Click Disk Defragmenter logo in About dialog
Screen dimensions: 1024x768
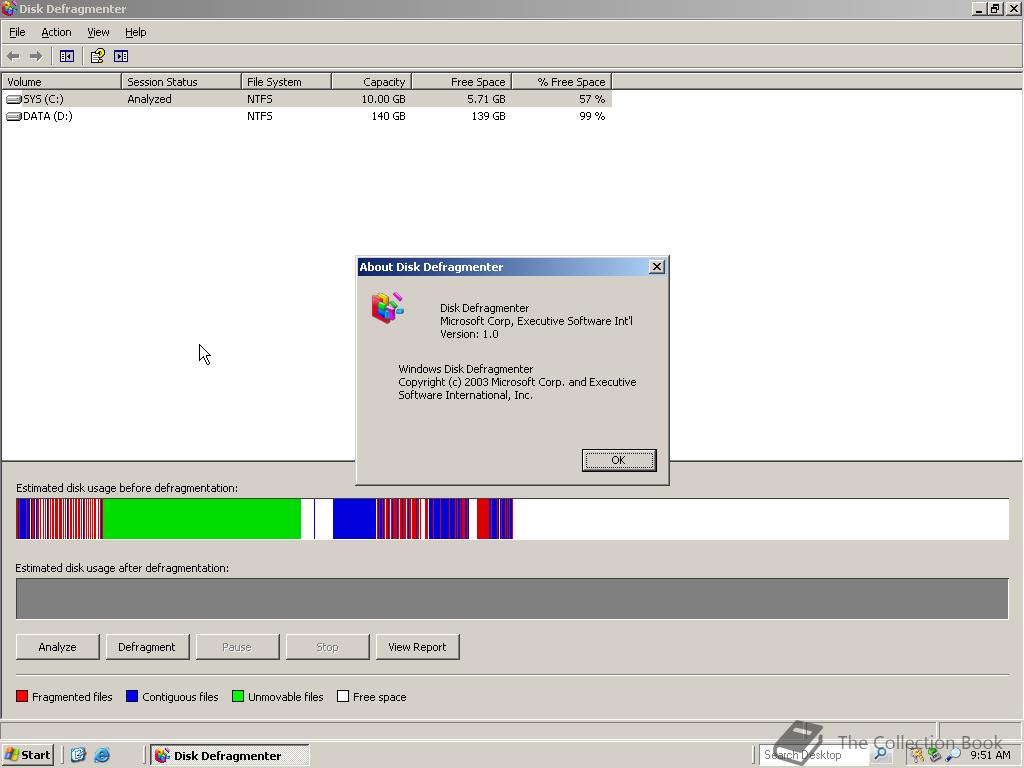pyautogui.click(x=388, y=308)
